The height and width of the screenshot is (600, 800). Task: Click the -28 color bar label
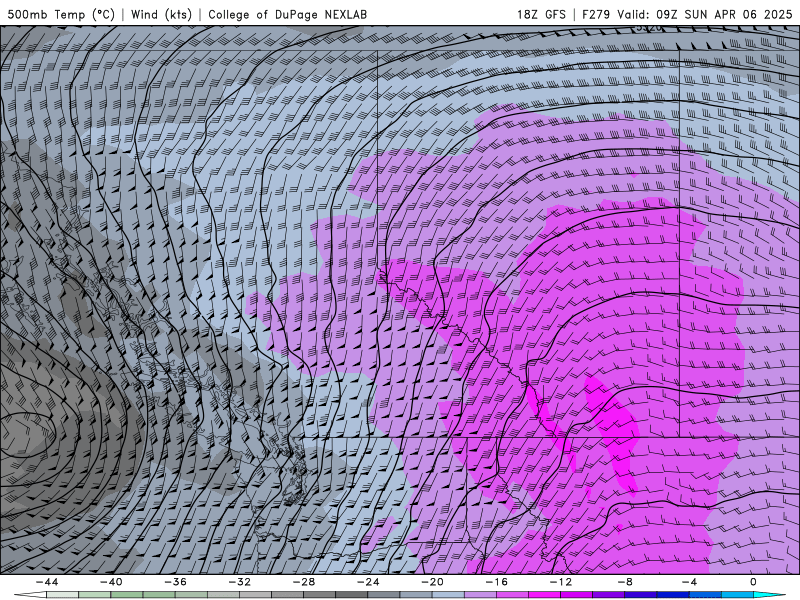pyautogui.click(x=304, y=582)
